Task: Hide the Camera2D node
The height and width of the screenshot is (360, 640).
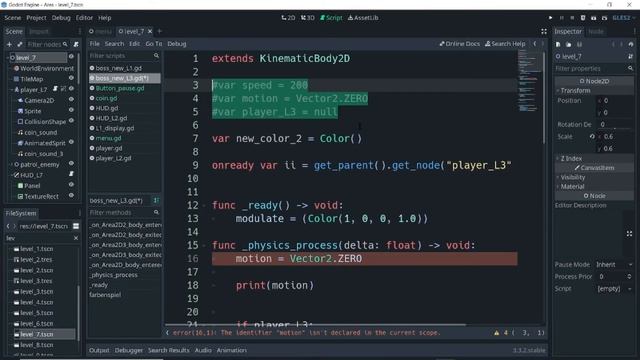Action: pyautogui.click(x=71, y=99)
